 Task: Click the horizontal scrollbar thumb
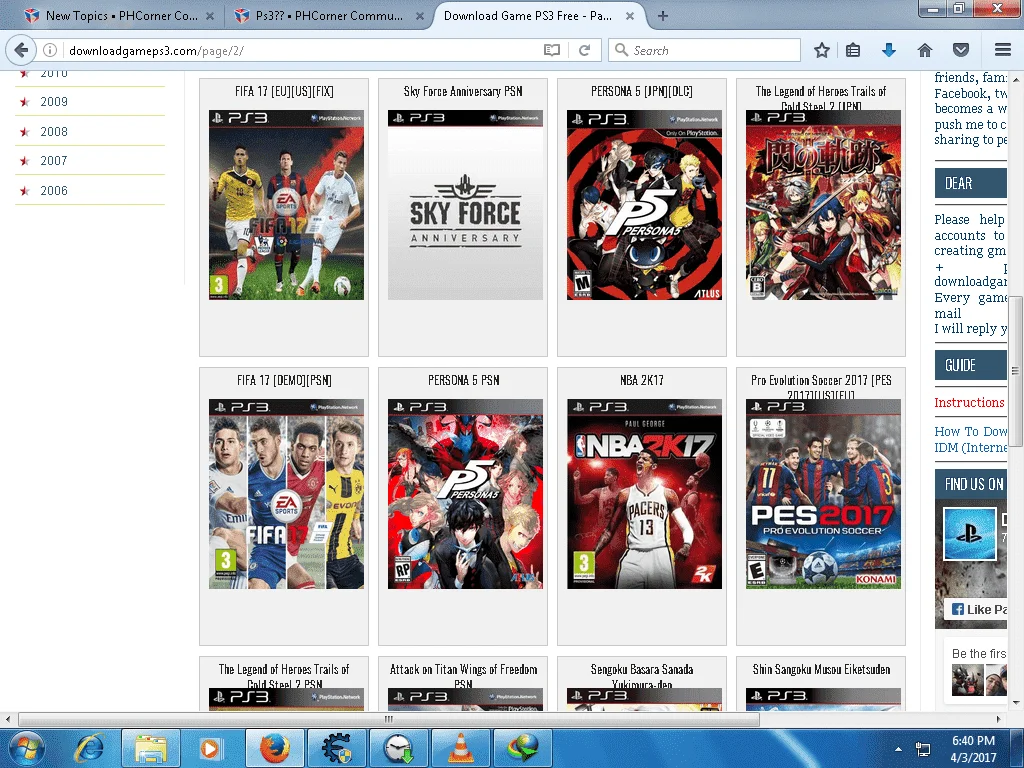pyautogui.click(x=389, y=719)
